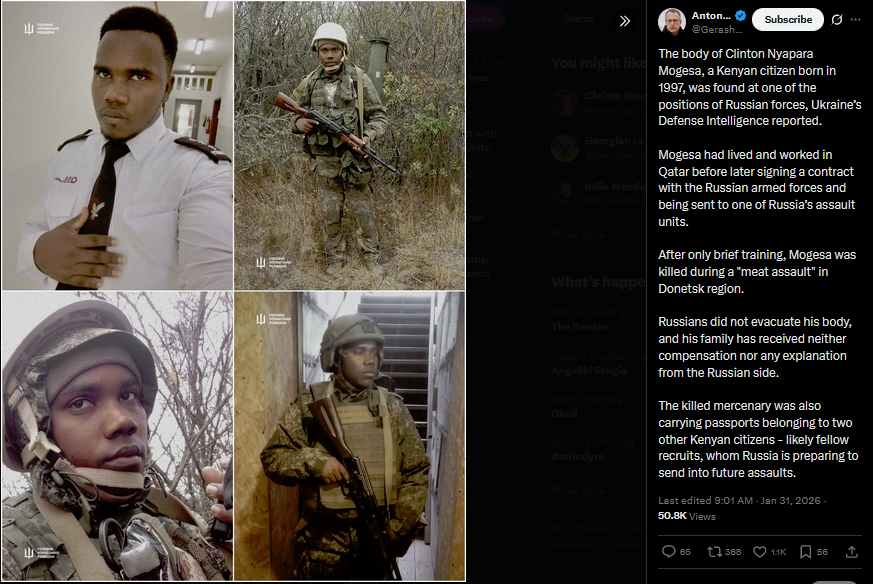Open the three-dot more options menu
873x584 pixels.
pyautogui.click(x=856, y=19)
